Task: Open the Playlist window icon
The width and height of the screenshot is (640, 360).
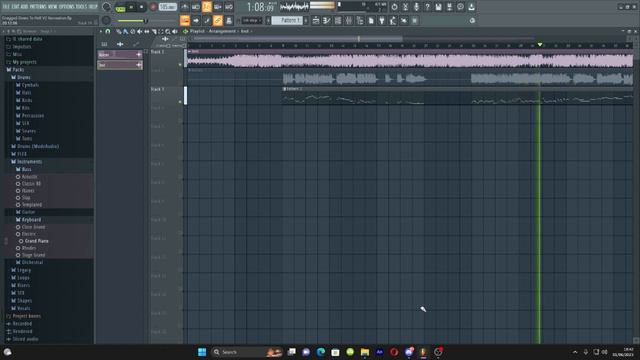Action: [316, 20]
